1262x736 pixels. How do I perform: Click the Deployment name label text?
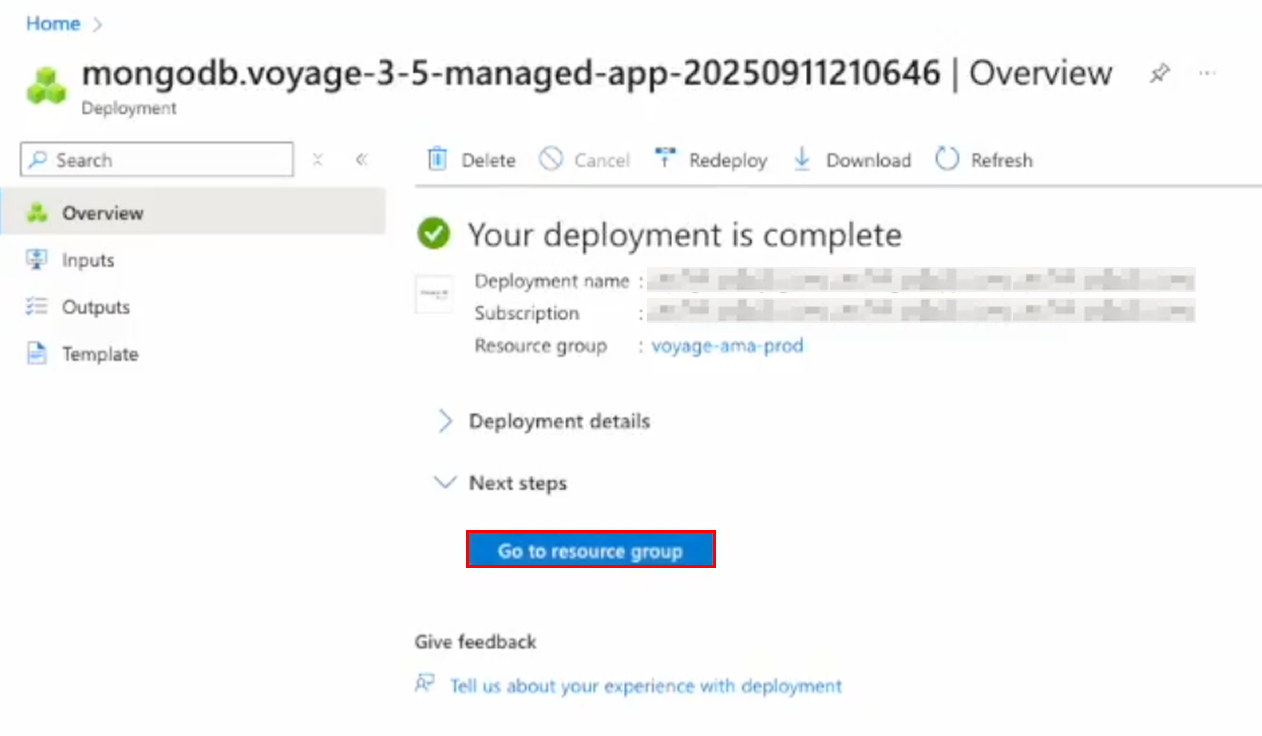coord(552,281)
